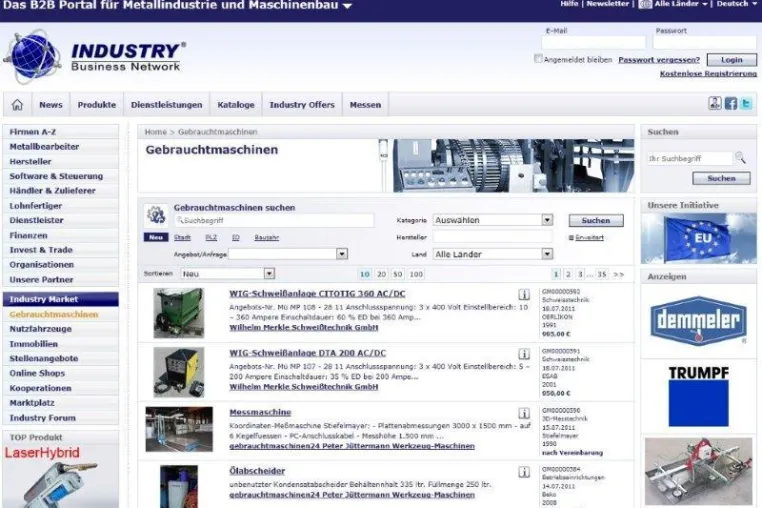The image size is (762, 508).
Task: Expand the Erweitert search options
Action: [589, 237]
